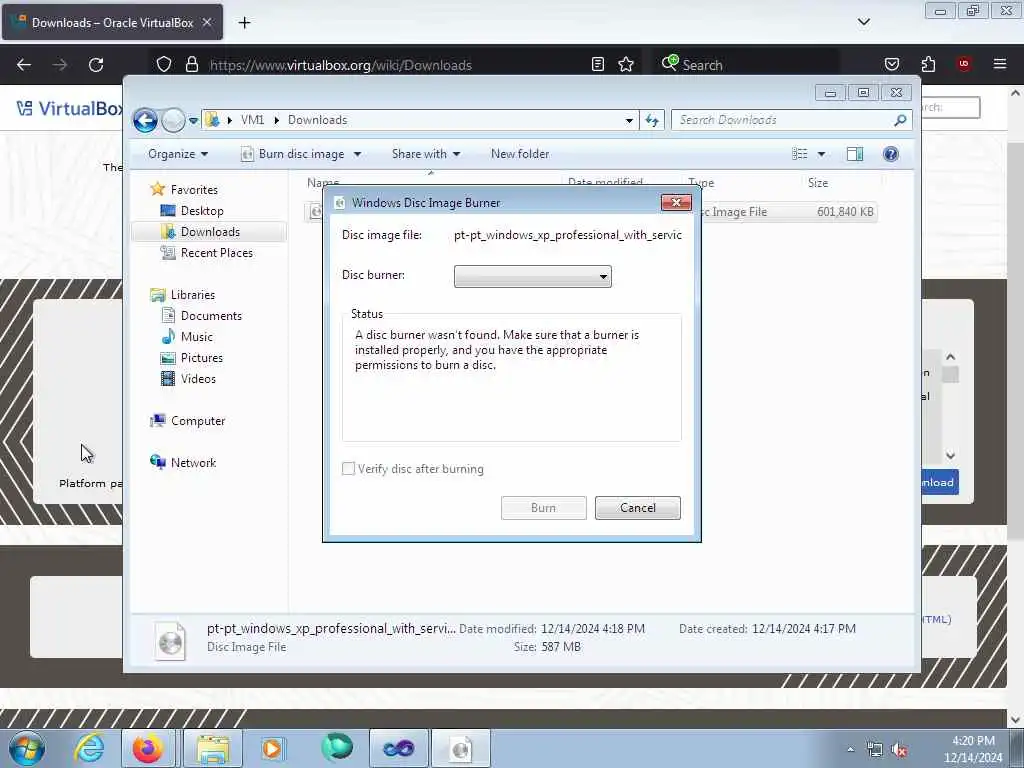Open the Disc burner combo box
The width and height of the screenshot is (1024, 768).
click(533, 276)
